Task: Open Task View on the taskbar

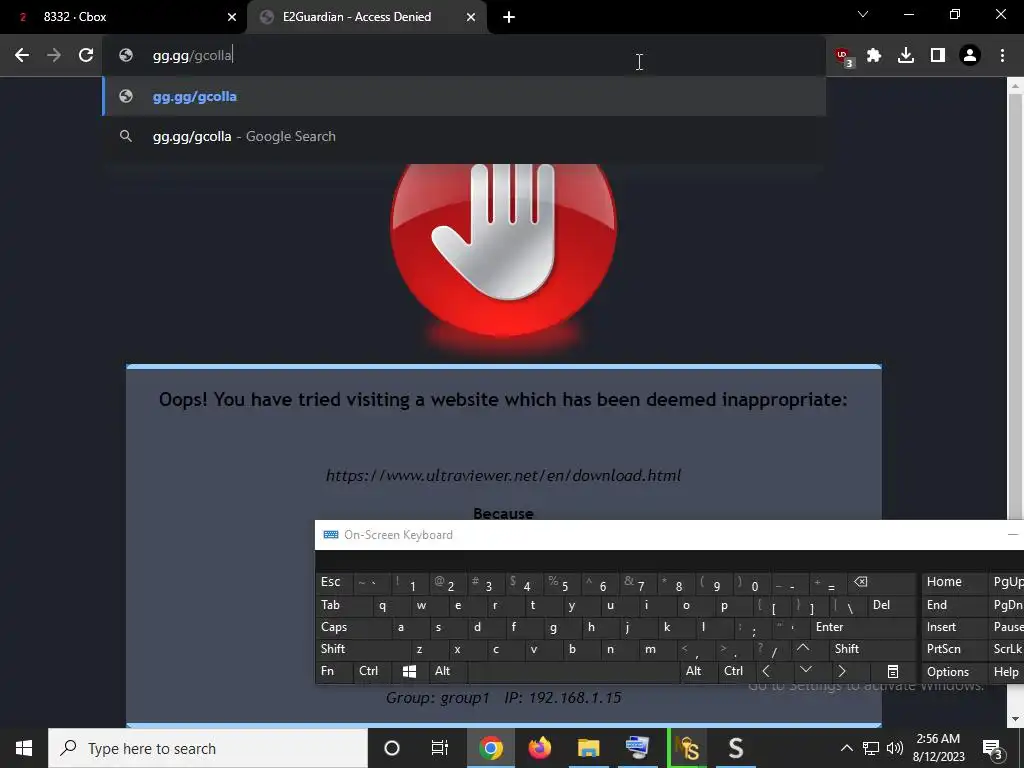Action: click(x=440, y=748)
